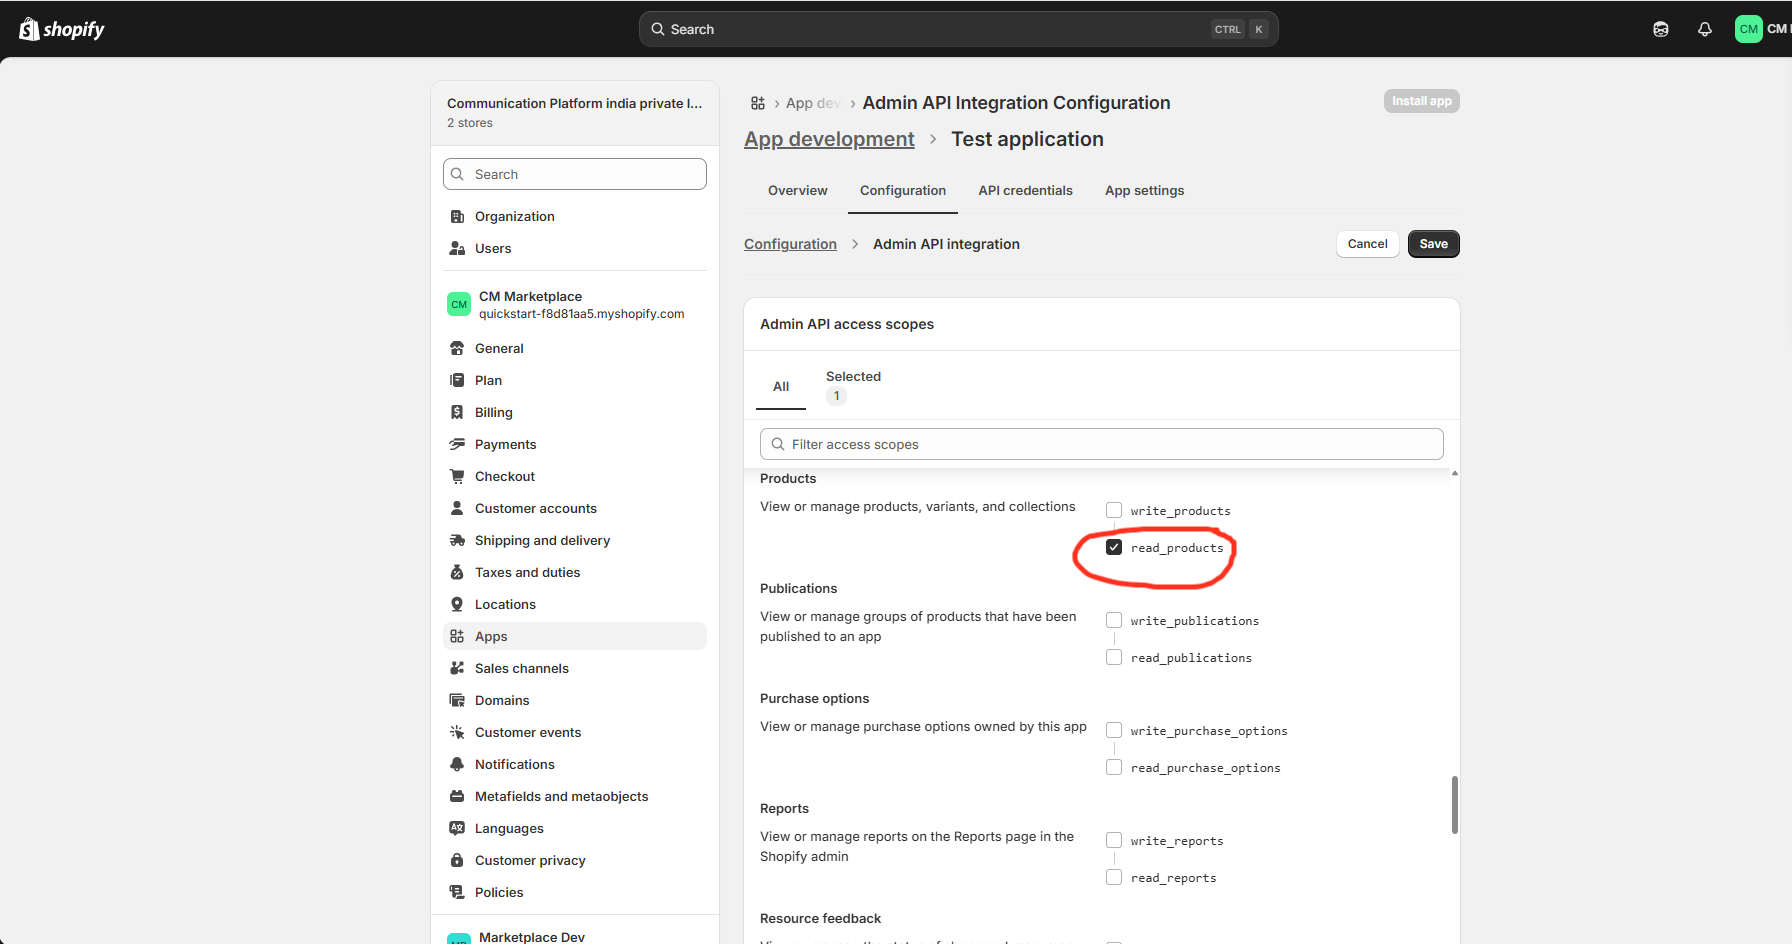Go to Locations settings
The width and height of the screenshot is (1792, 944).
click(575, 604)
